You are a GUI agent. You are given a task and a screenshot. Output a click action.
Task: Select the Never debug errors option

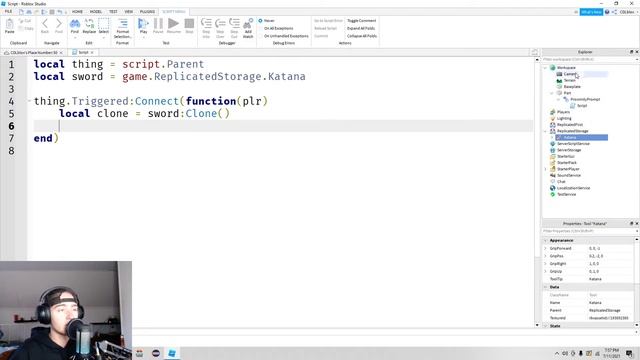point(267,20)
